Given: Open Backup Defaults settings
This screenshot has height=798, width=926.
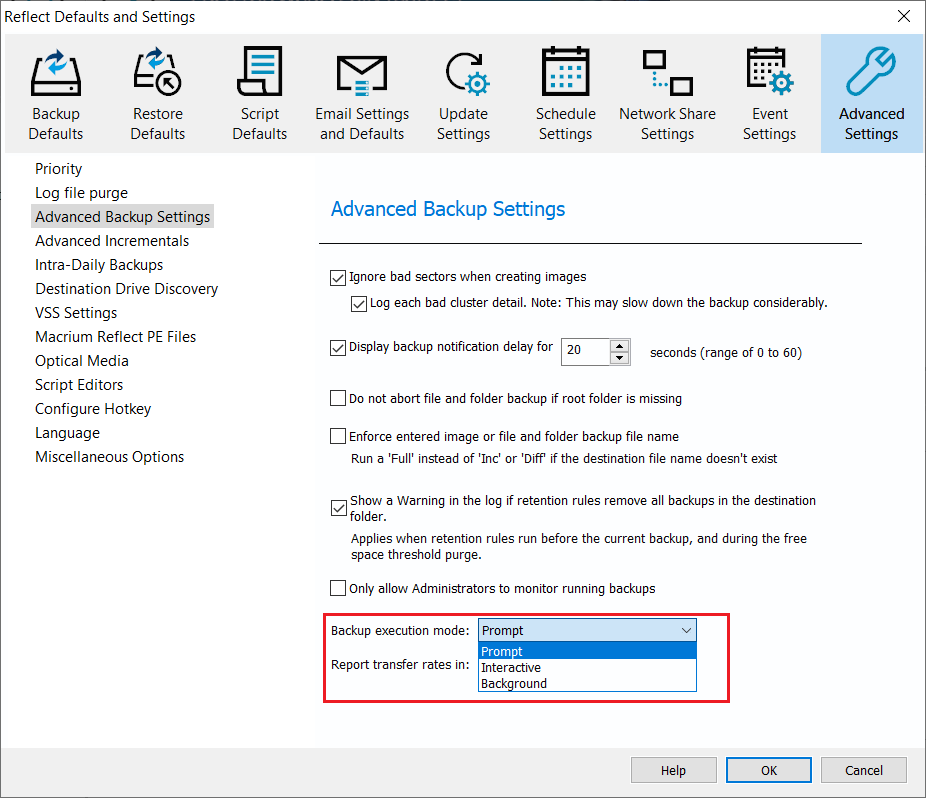Looking at the screenshot, I should coord(55,92).
